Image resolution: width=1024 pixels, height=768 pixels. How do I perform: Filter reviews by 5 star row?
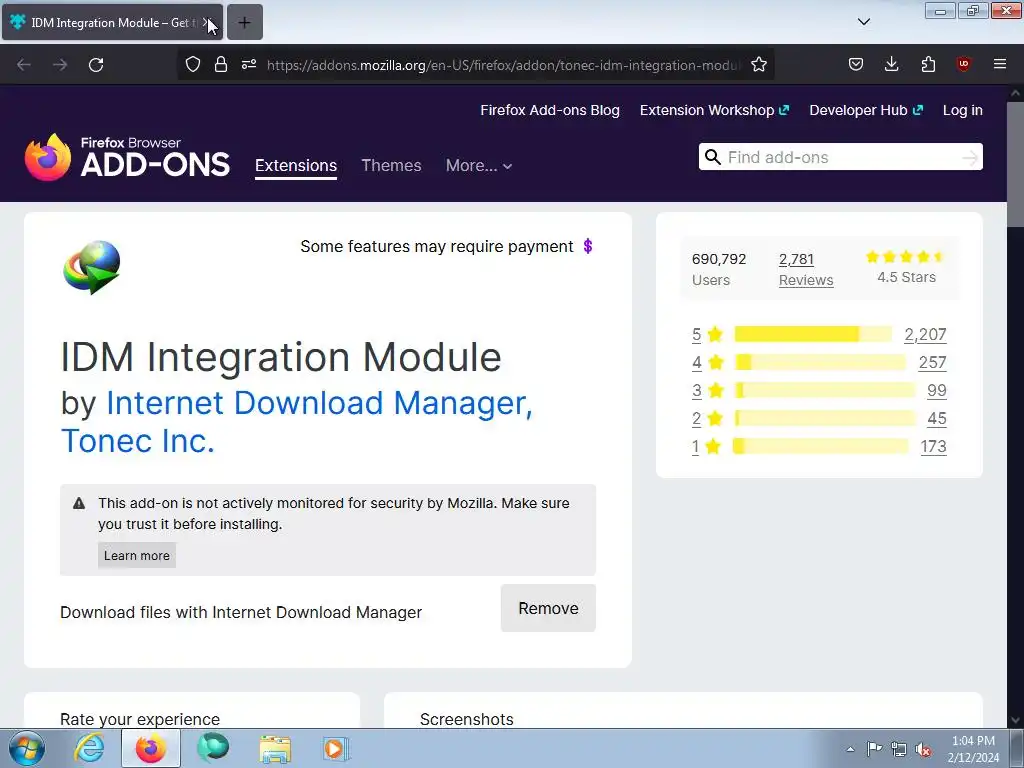coord(819,334)
